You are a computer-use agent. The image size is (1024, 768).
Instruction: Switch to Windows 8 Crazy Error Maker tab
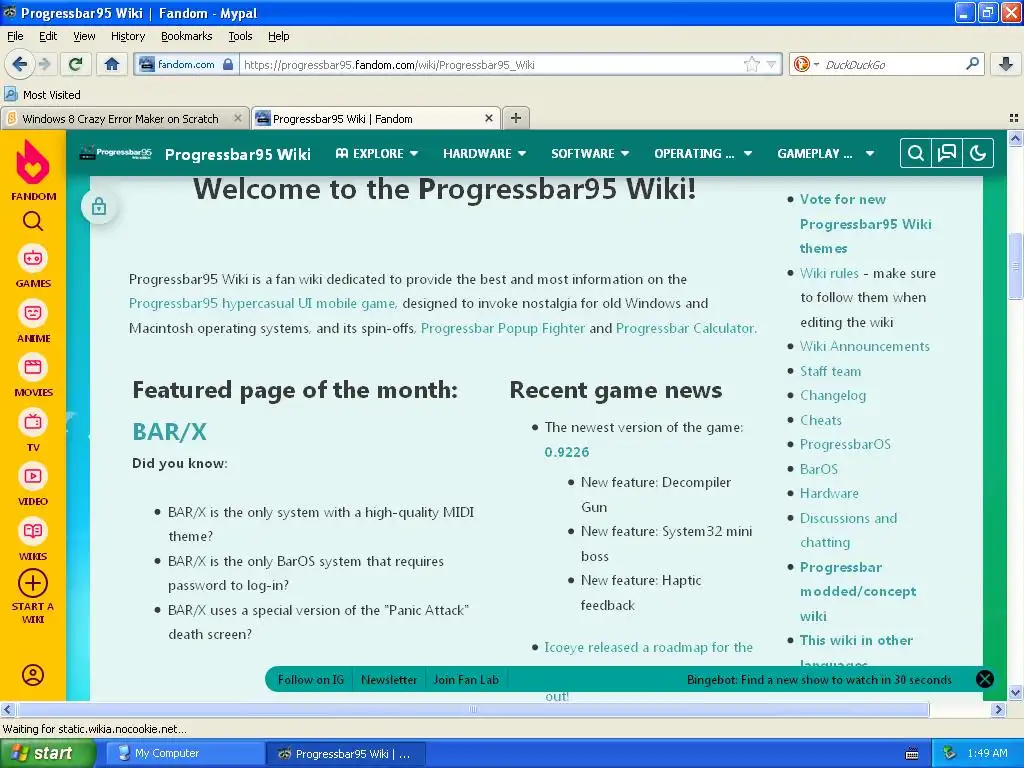tap(120, 119)
